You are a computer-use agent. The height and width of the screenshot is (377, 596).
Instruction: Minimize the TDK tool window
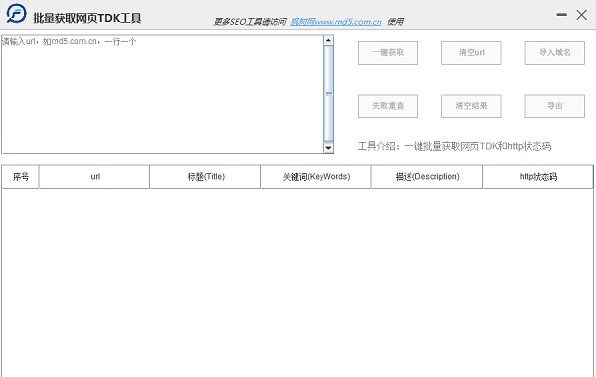tap(561, 15)
